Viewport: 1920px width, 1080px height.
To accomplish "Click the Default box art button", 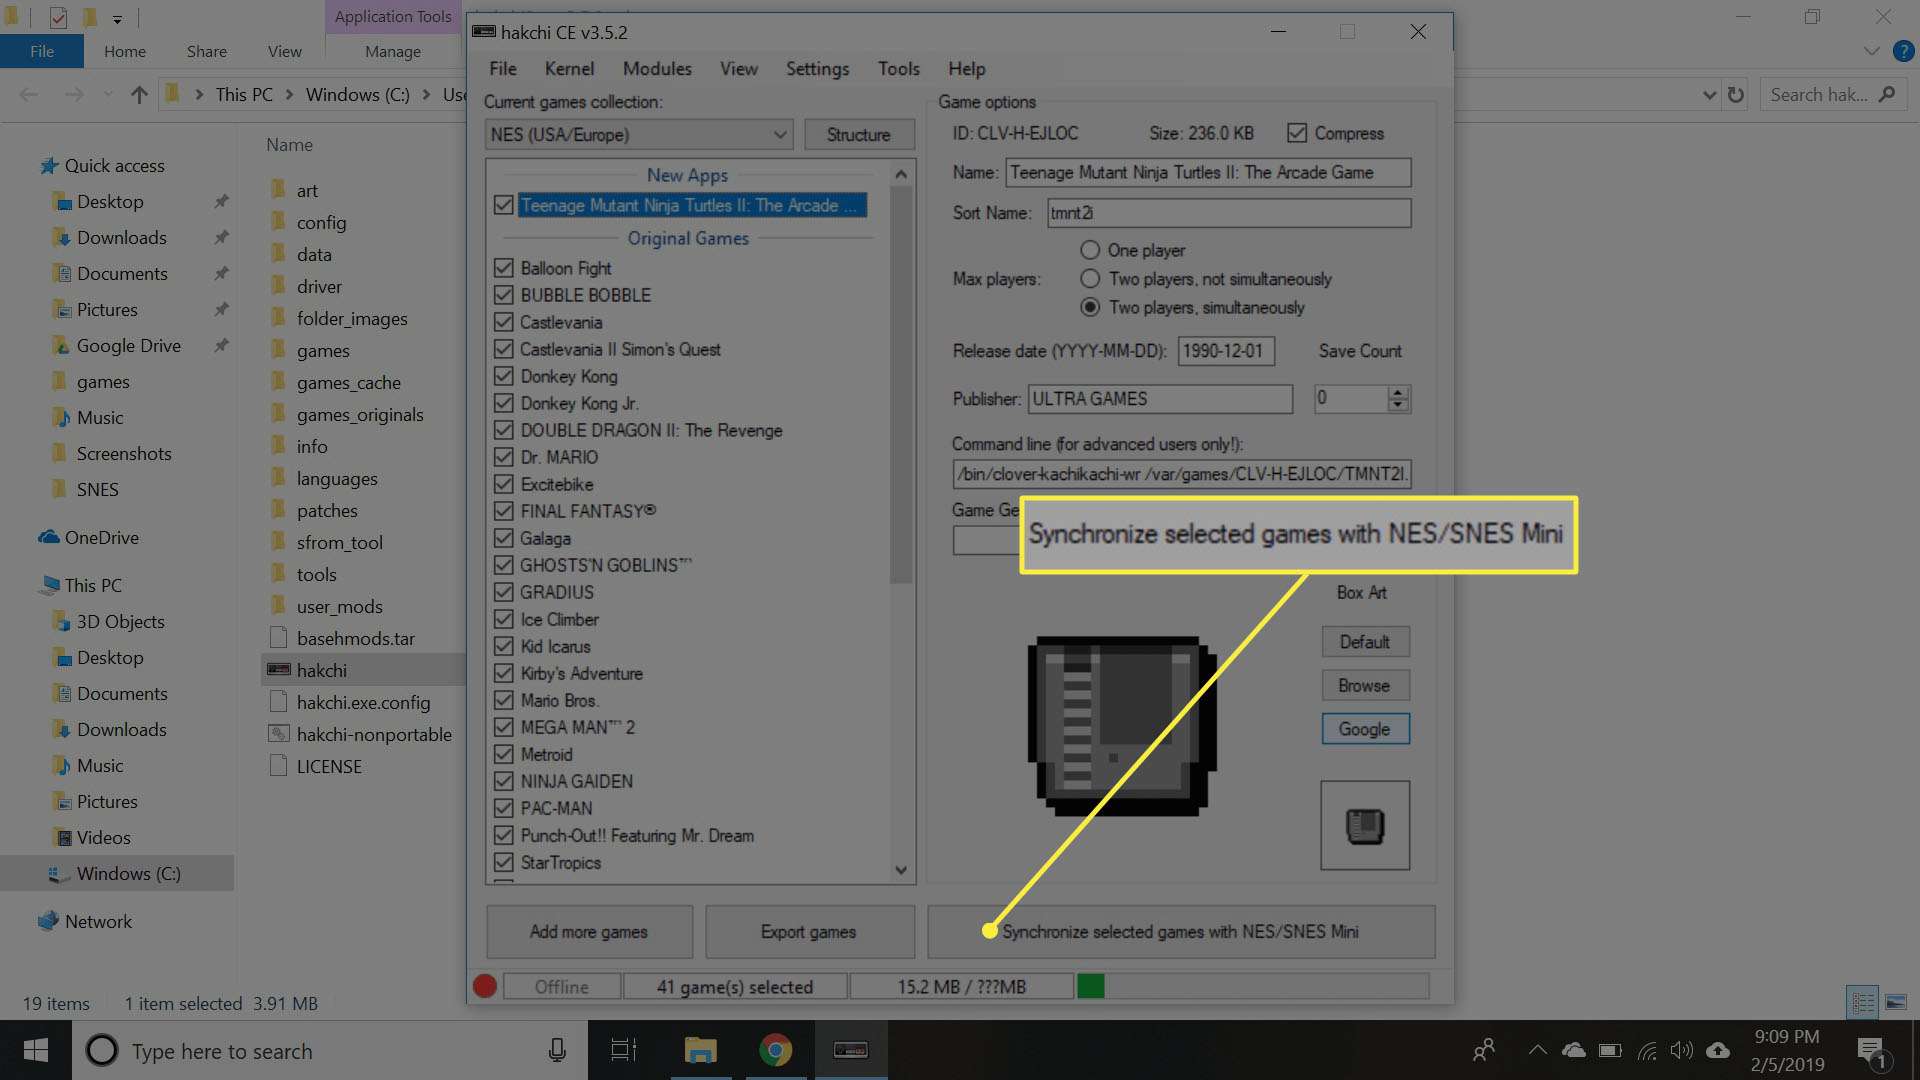I will (1365, 641).
